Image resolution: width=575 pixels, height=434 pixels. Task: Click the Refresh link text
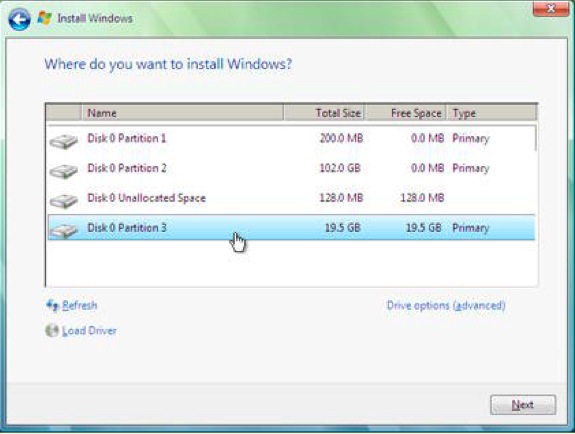80,305
